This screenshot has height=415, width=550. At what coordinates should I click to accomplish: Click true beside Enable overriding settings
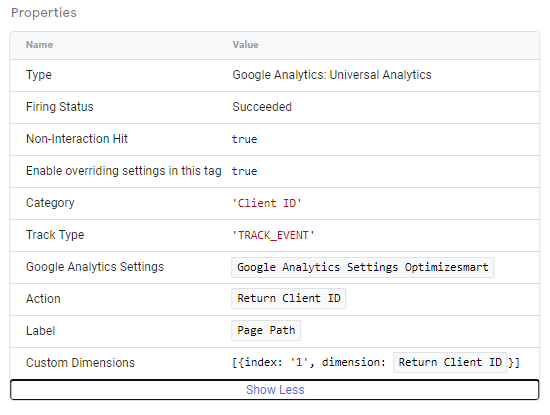[x=244, y=171]
